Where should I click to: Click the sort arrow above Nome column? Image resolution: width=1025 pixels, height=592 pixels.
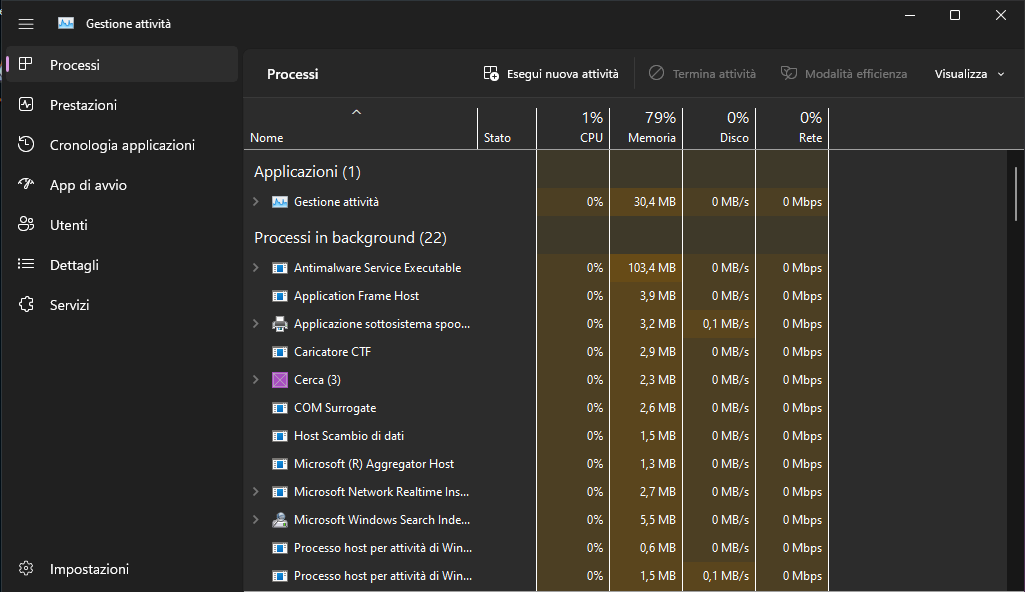(356, 112)
